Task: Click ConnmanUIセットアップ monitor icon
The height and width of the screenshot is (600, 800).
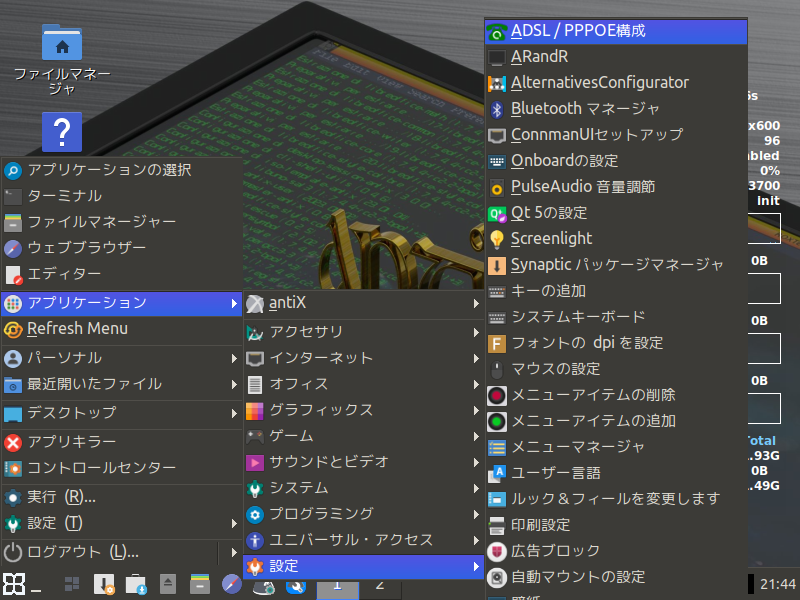Action: coord(496,135)
